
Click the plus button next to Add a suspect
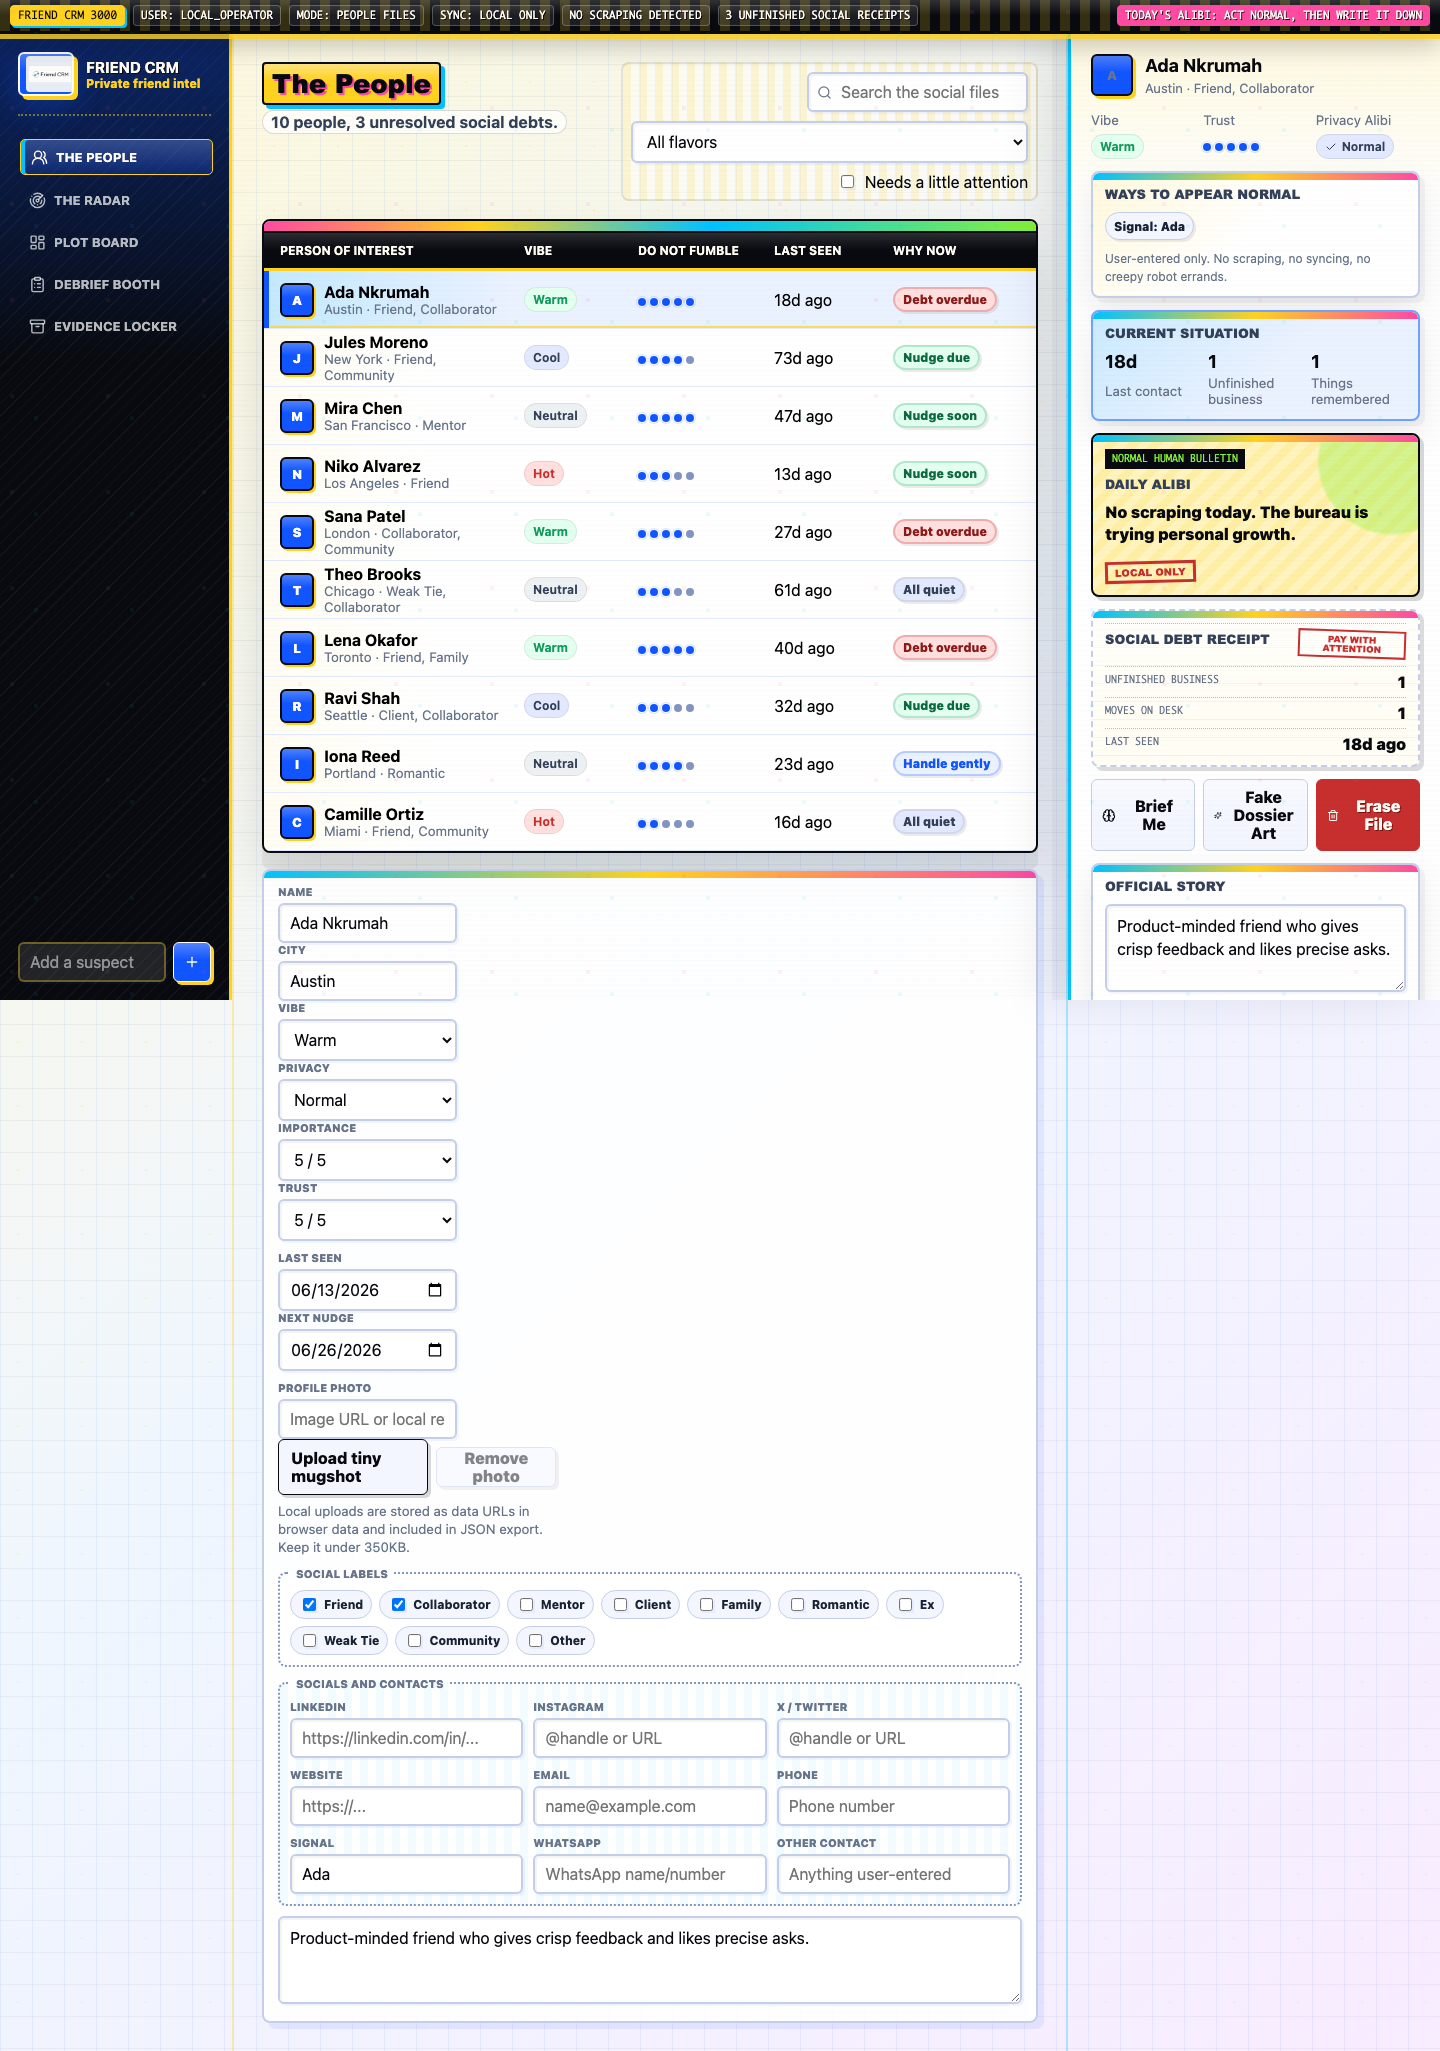tap(192, 962)
